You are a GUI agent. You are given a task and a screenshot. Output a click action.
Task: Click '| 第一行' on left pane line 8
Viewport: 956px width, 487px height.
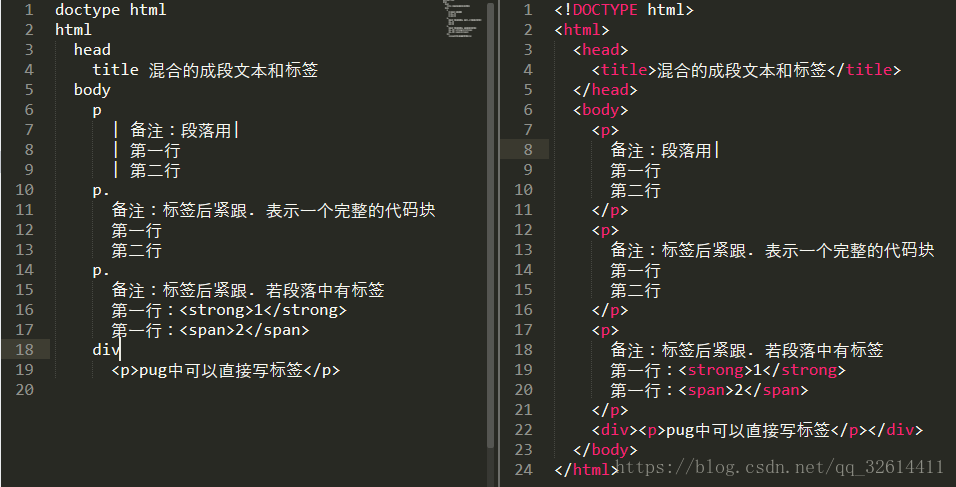(x=146, y=150)
